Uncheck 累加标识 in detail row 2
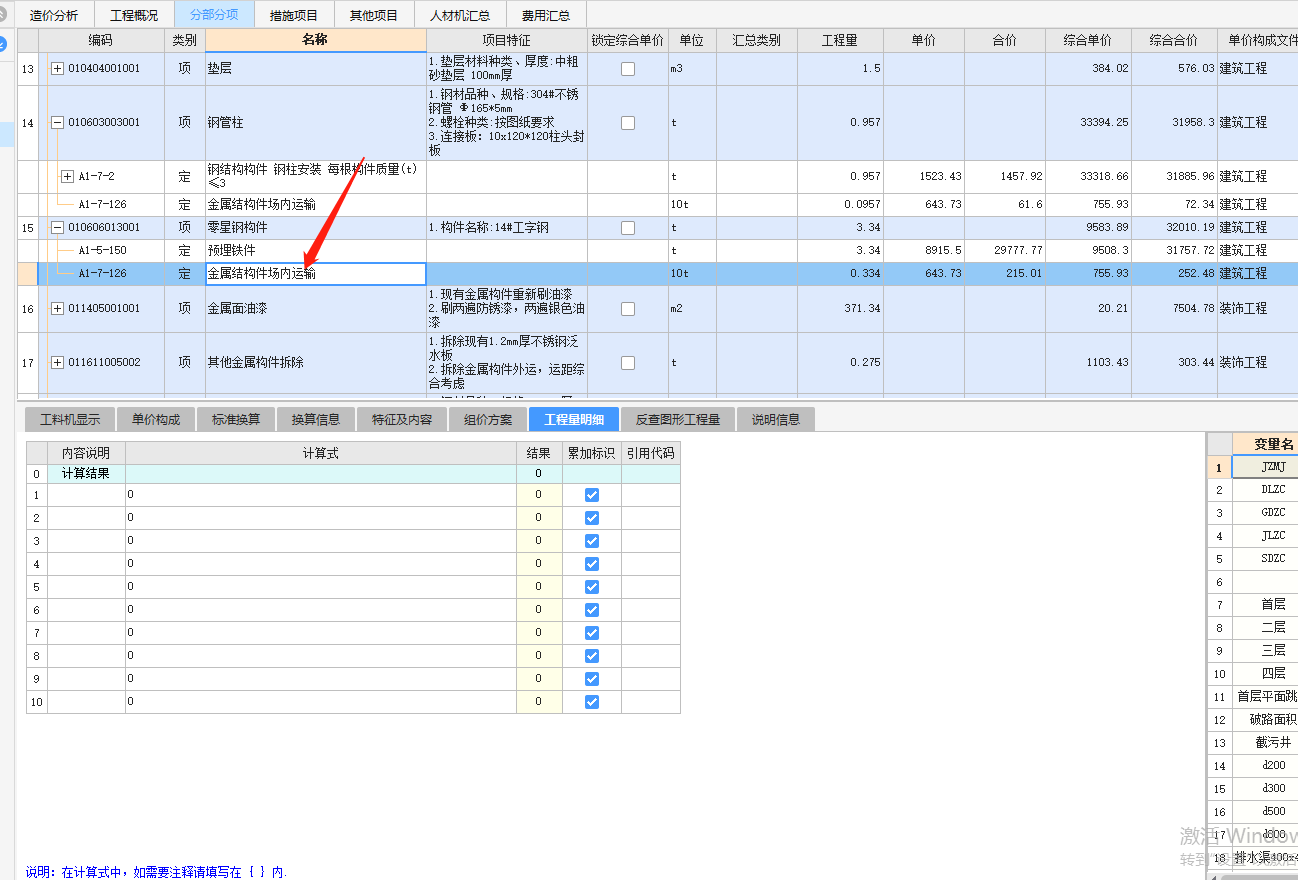 [x=592, y=518]
